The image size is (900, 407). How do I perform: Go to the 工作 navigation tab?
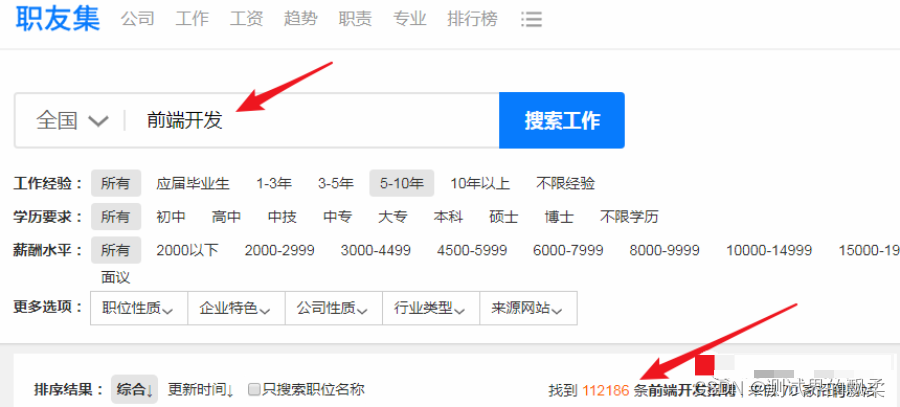(192, 19)
